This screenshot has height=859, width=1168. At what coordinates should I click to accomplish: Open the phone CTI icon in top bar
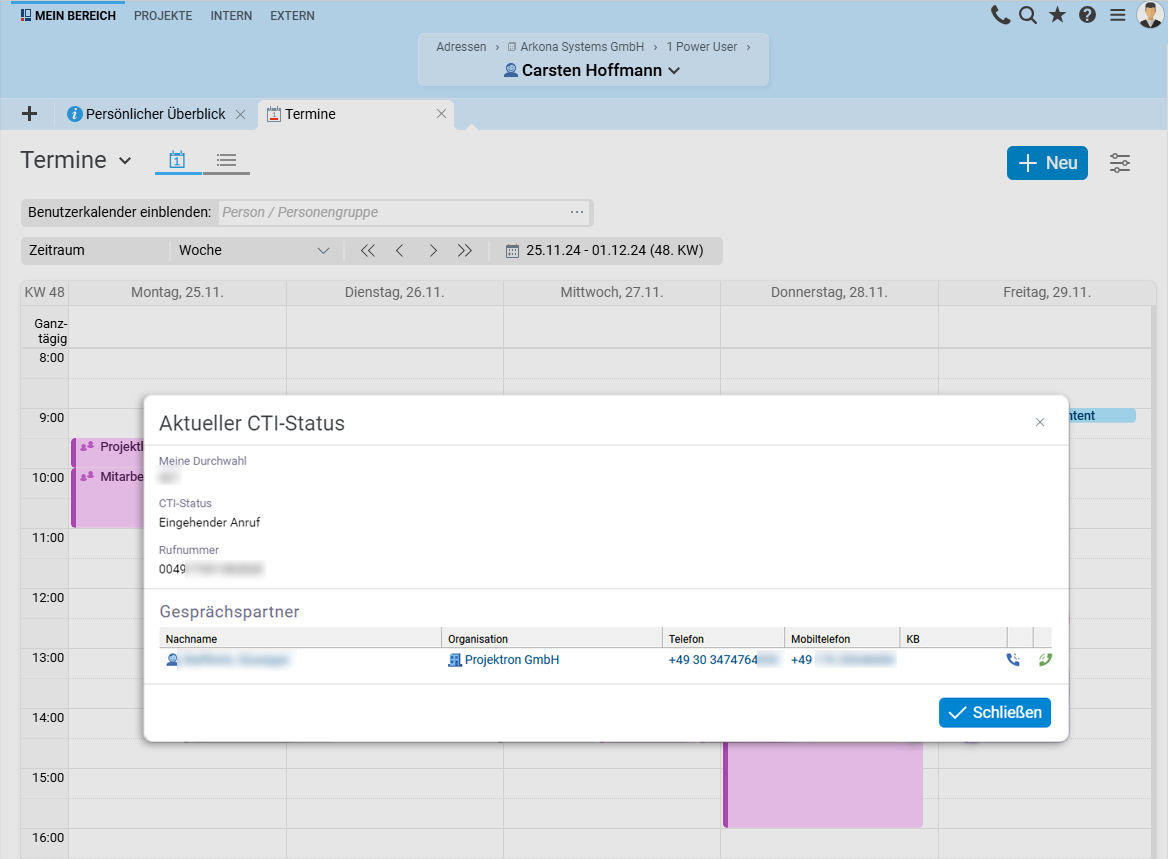[x=1000, y=15]
